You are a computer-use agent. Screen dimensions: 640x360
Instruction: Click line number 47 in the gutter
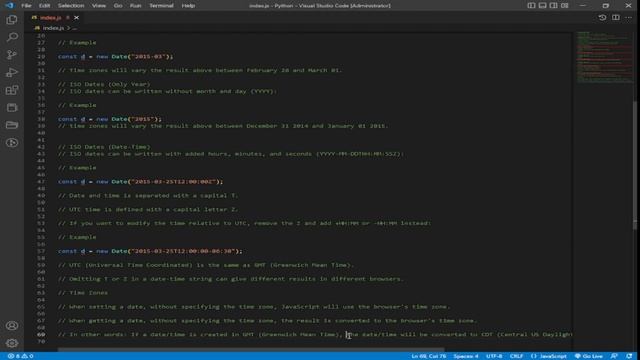41,181
